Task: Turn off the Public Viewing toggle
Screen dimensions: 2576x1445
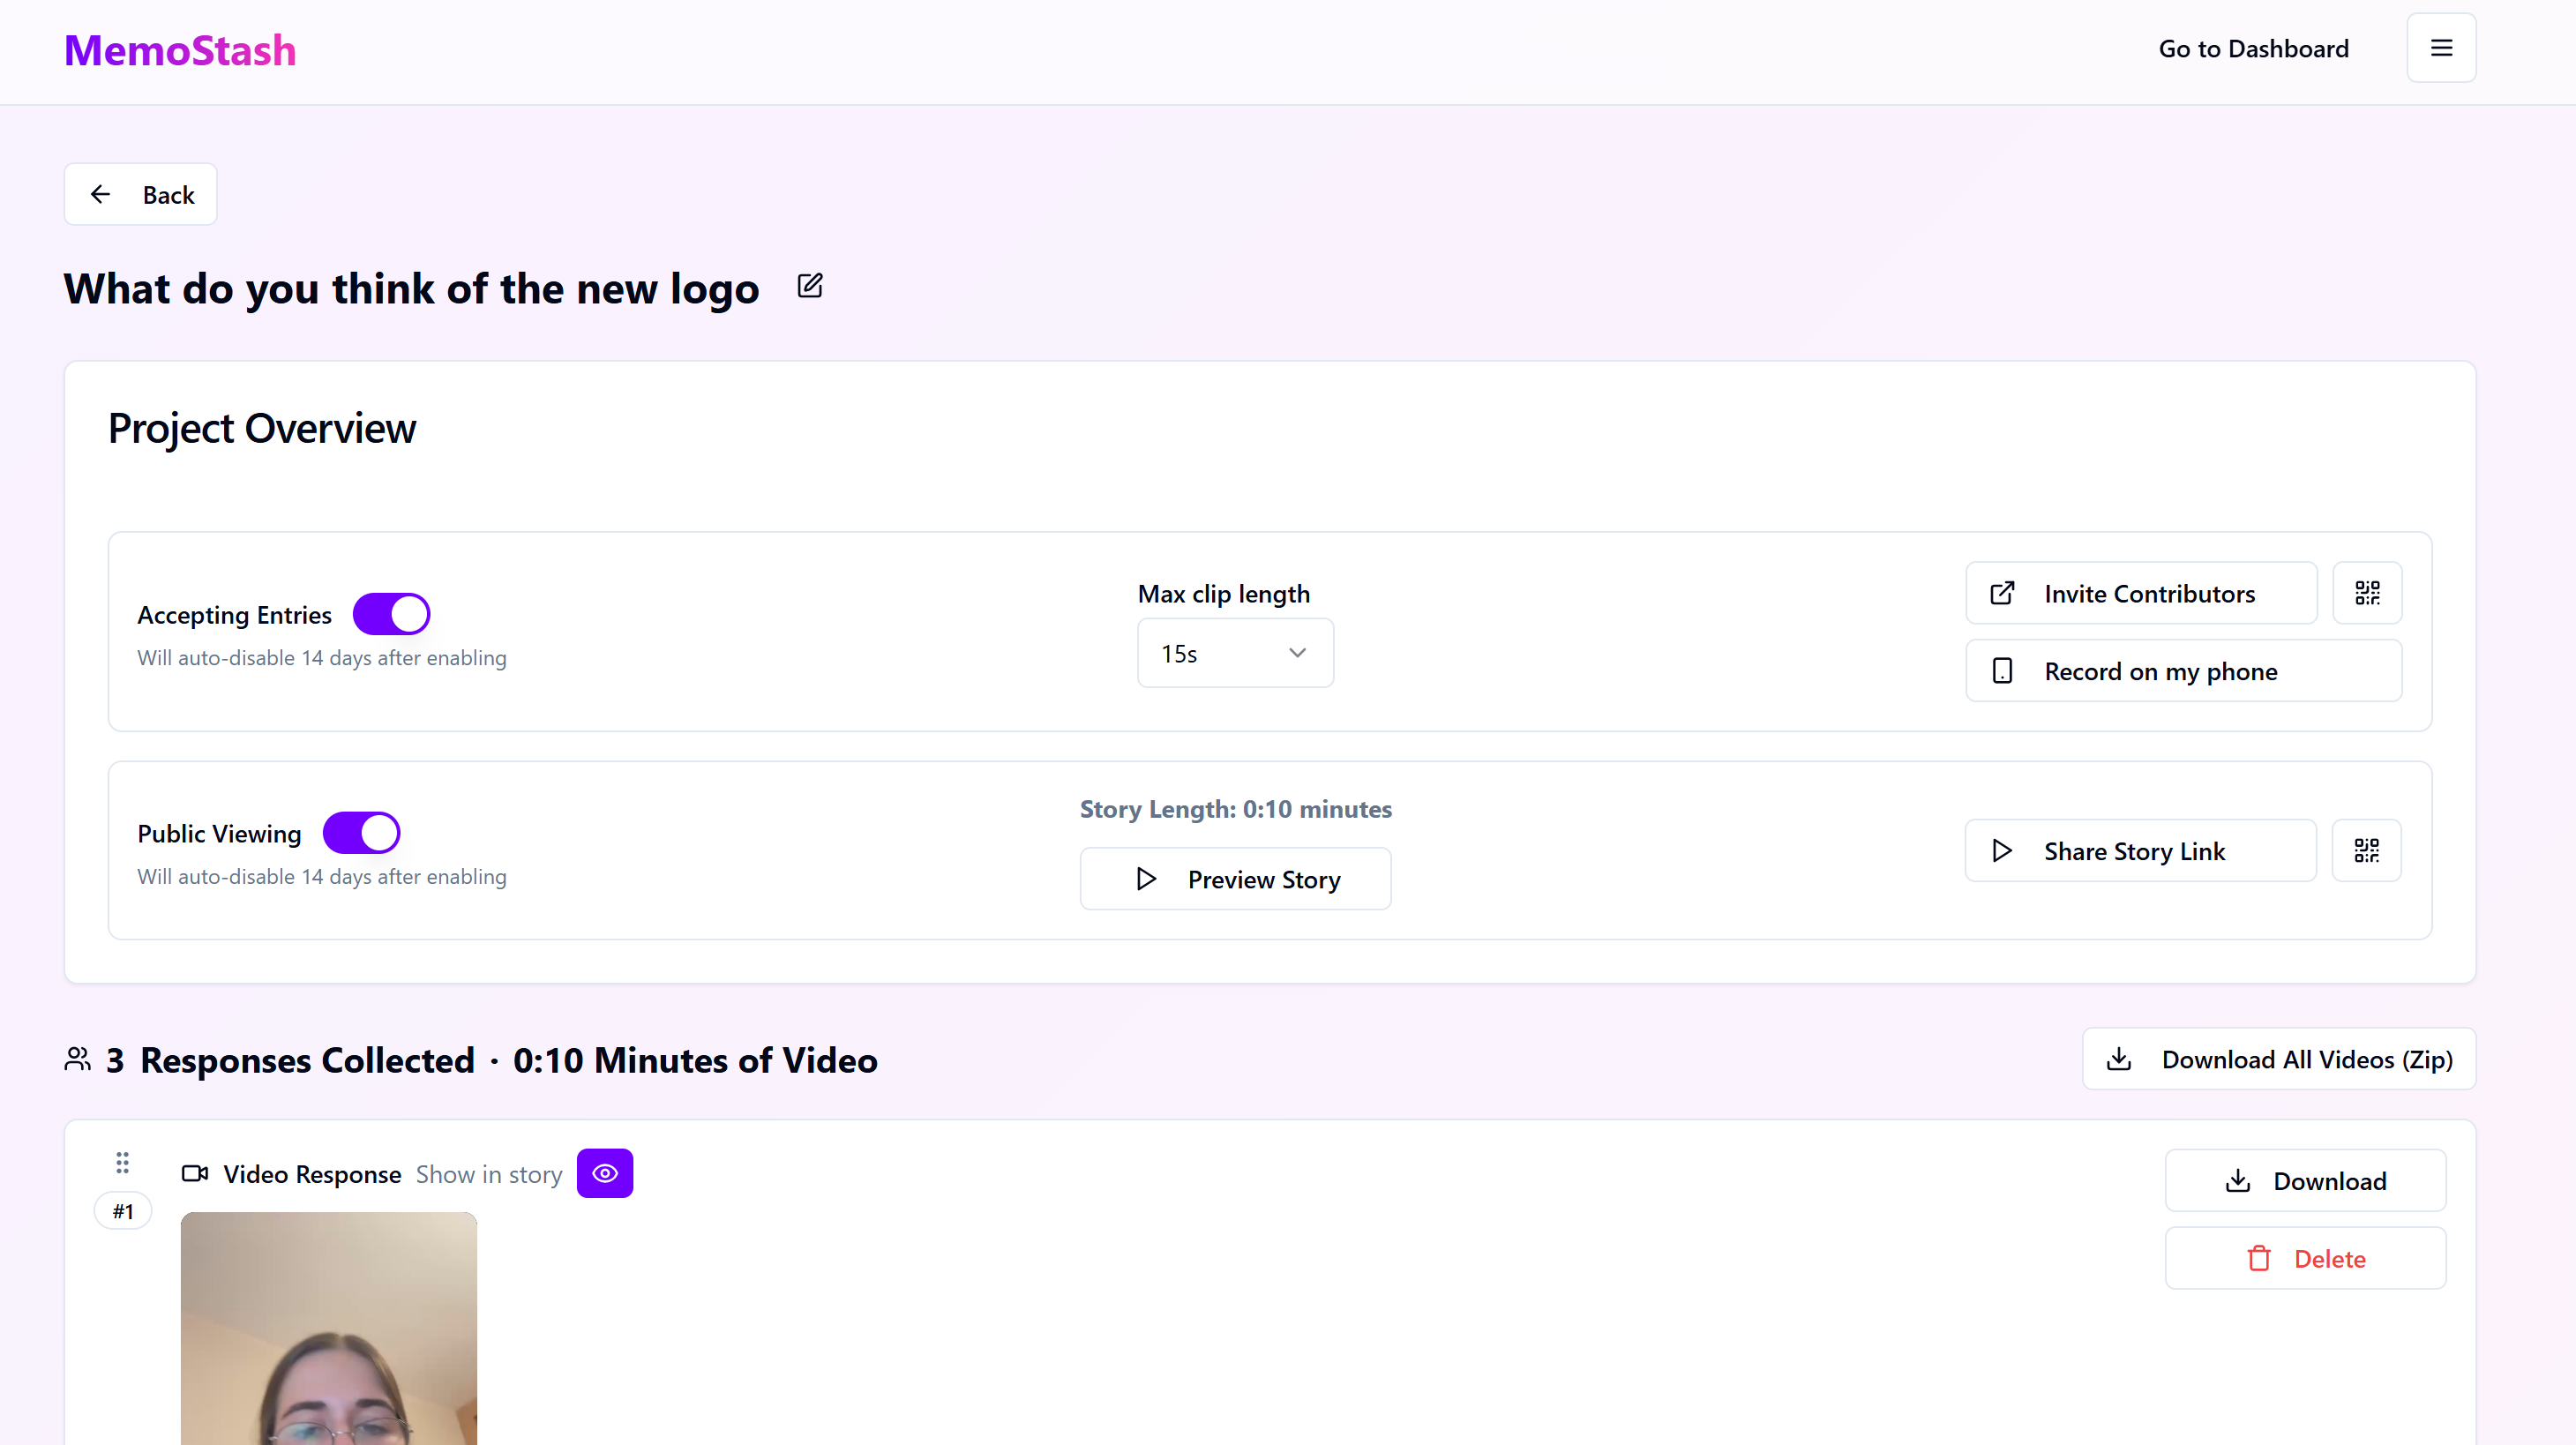Action: coord(361,833)
